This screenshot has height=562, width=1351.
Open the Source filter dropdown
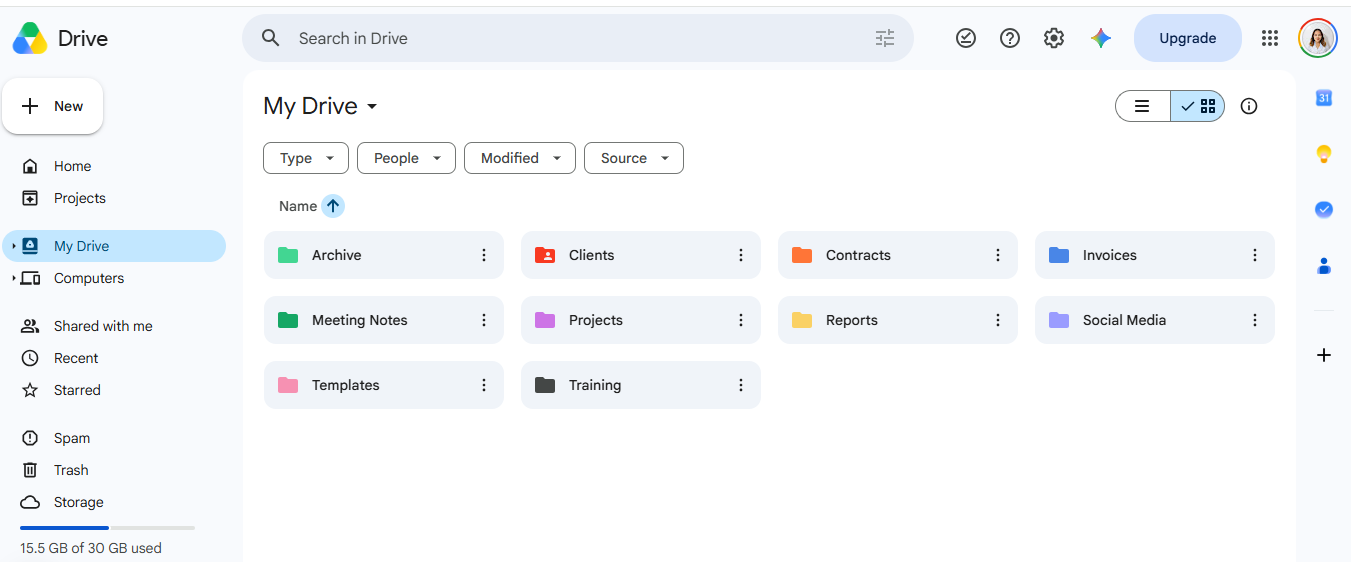click(x=634, y=158)
